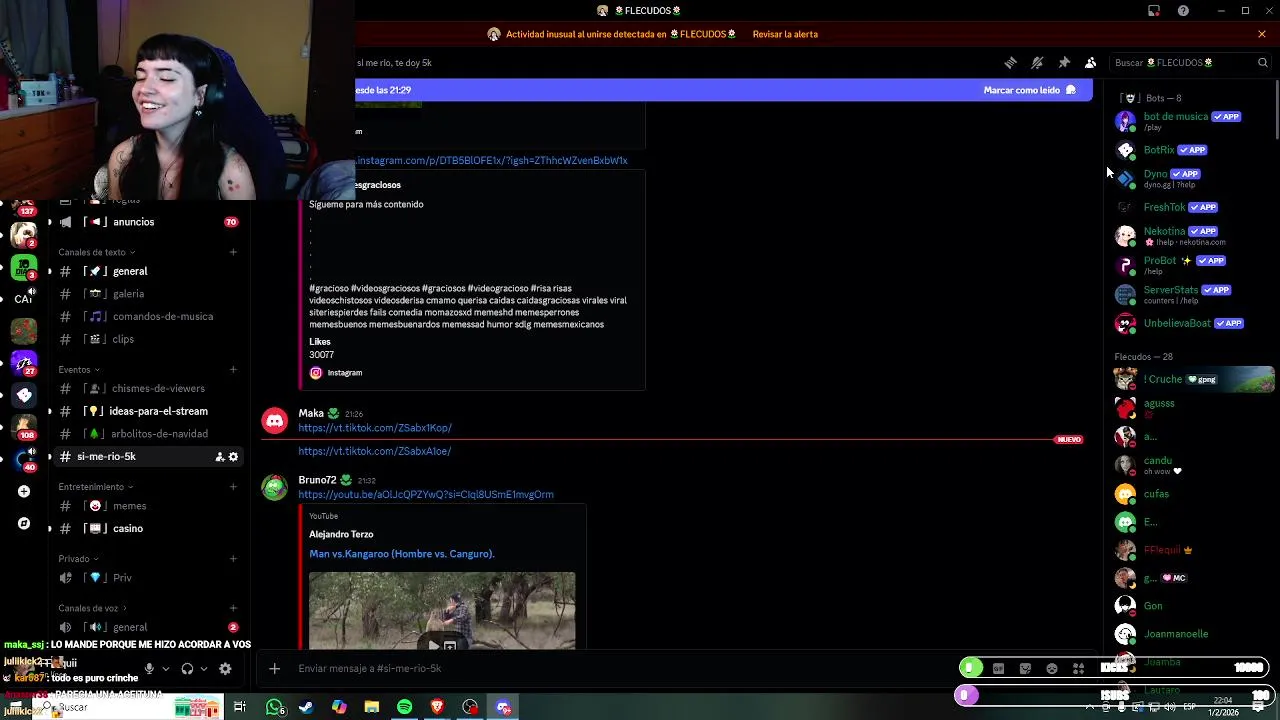Open Dyno bot member profile

(1192, 178)
